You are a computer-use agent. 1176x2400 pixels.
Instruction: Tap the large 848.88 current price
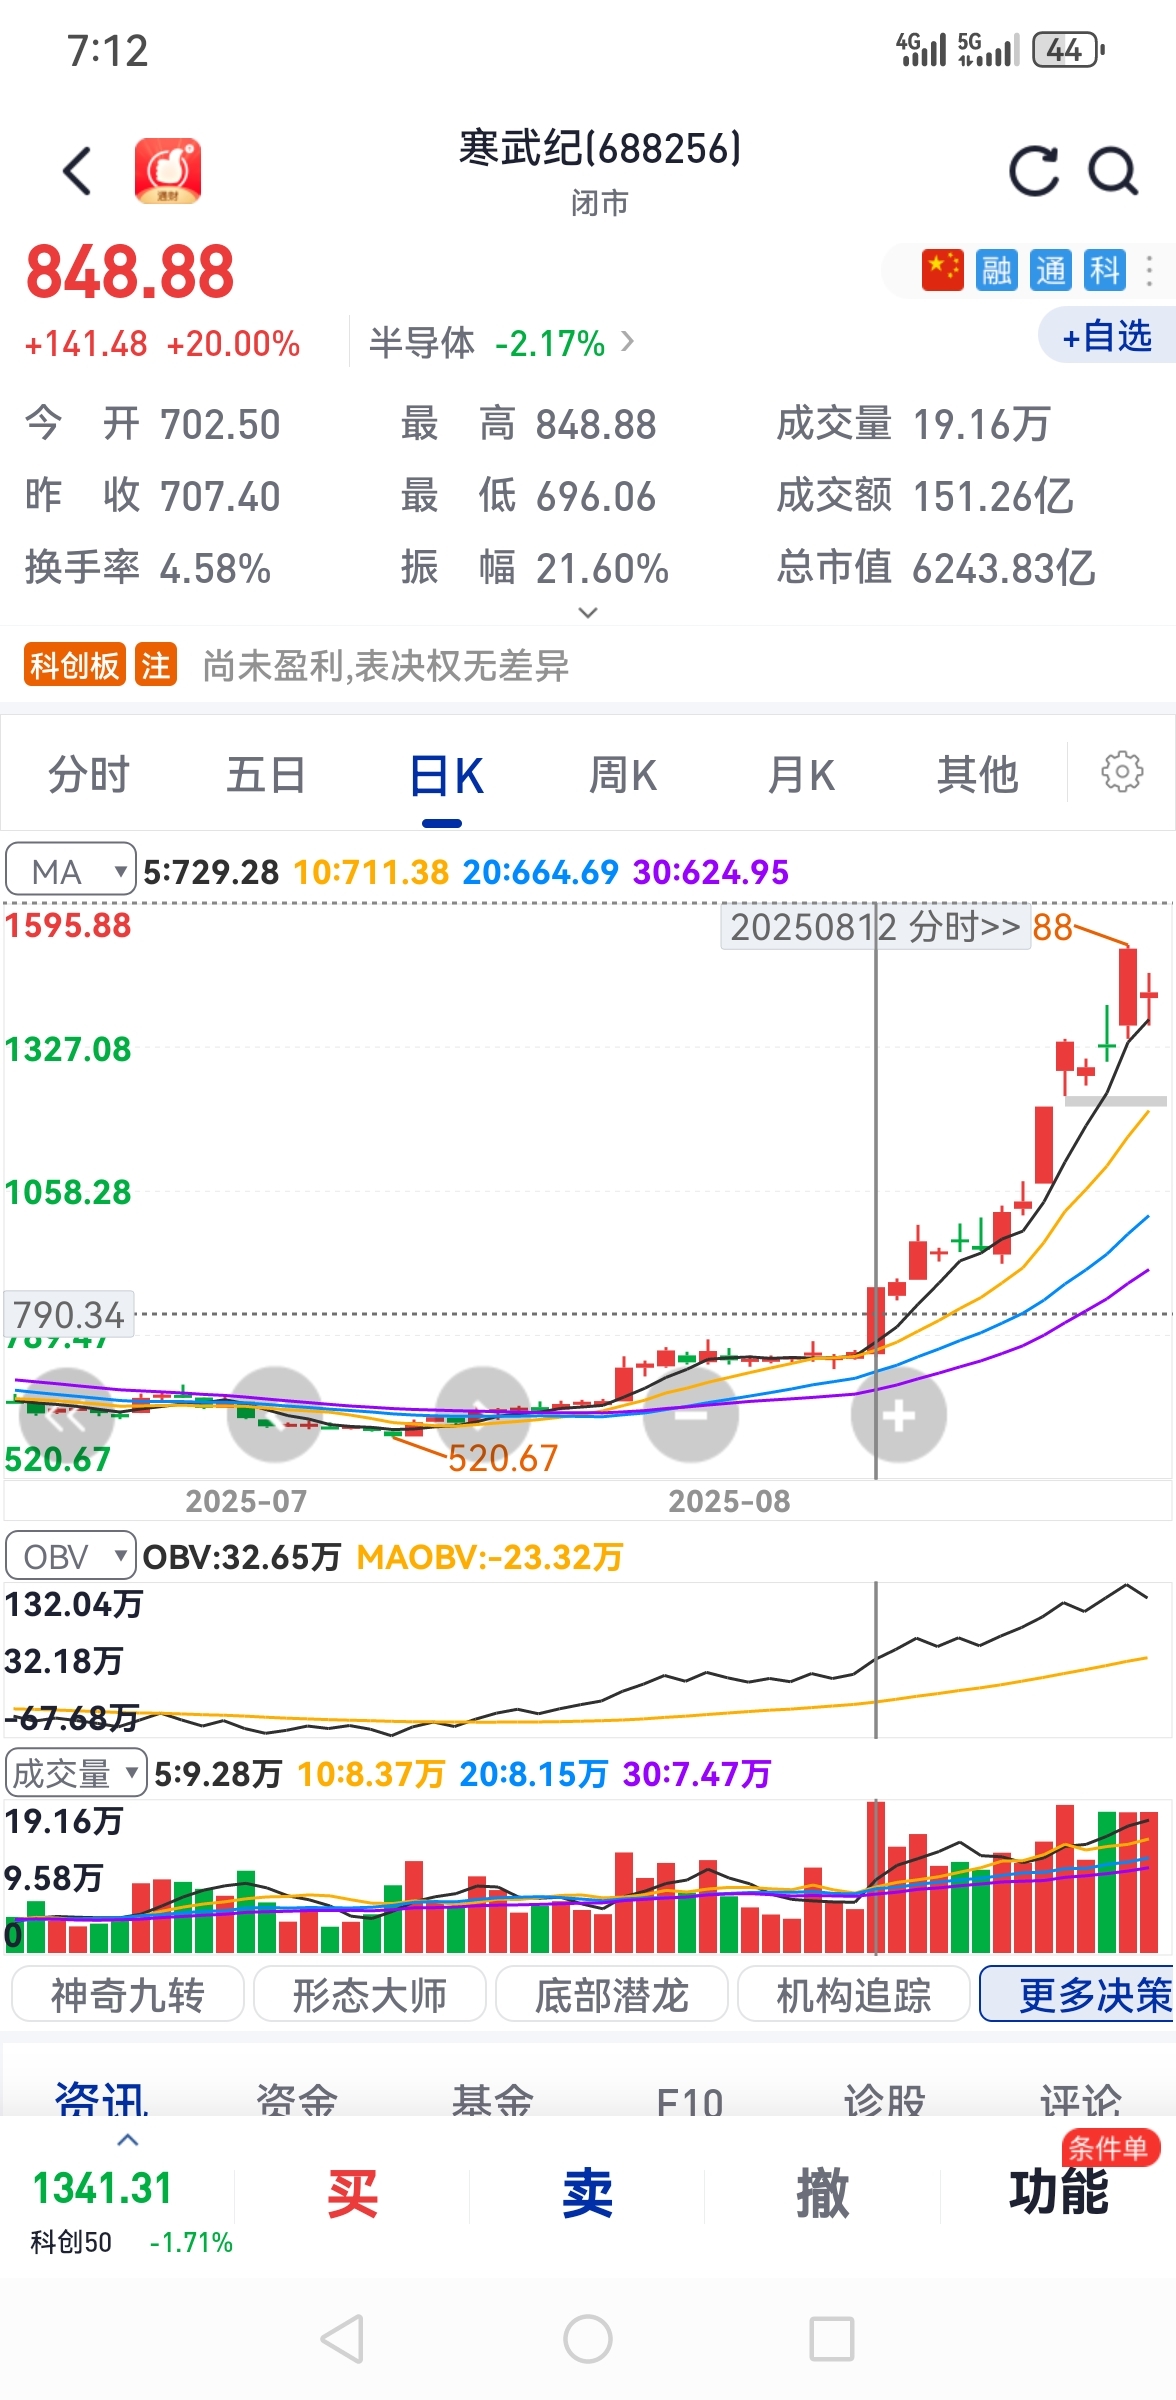(129, 272)
